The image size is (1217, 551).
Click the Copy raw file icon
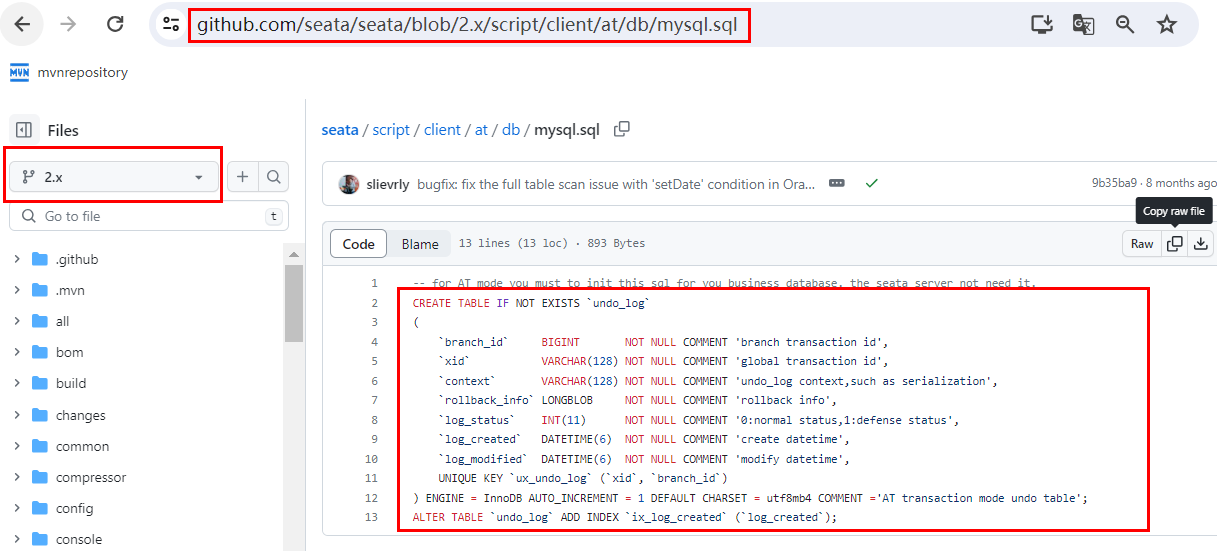[x=1175, y=244]
